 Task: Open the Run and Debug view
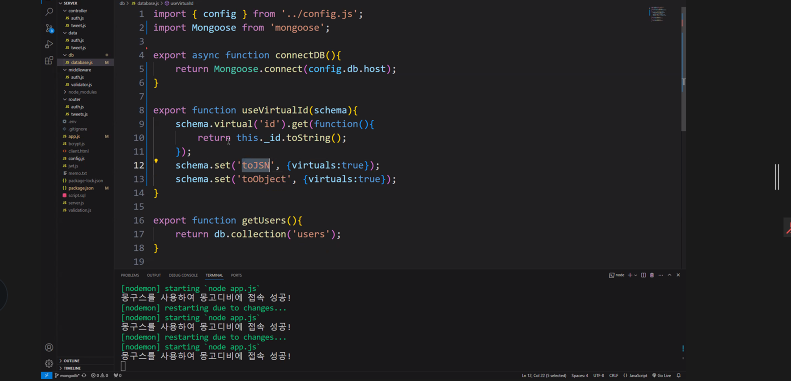49,44
